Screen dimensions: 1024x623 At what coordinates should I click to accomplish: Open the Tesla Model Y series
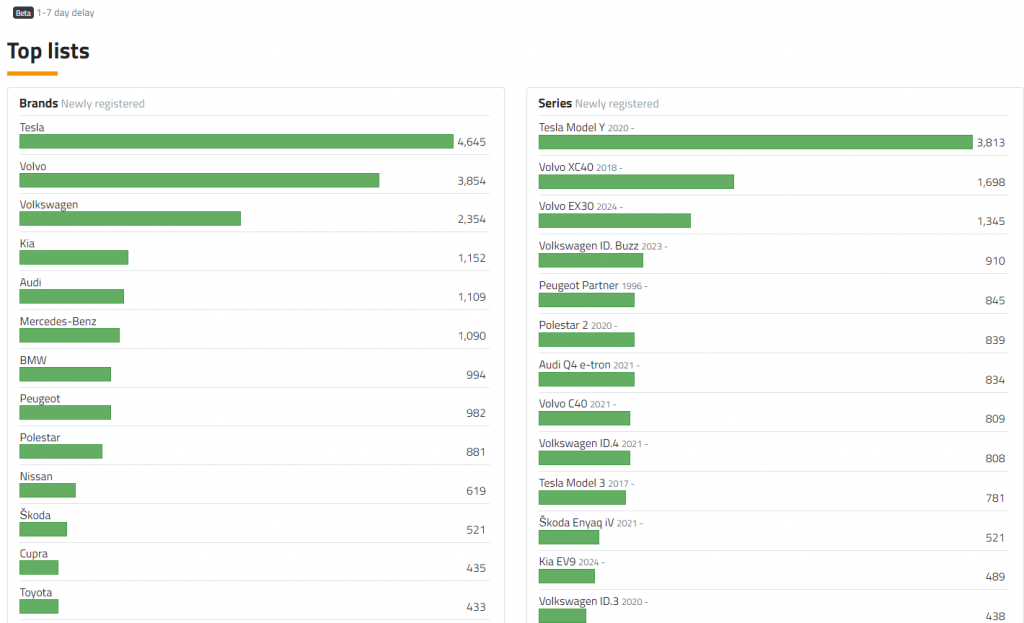coord(571,128)
